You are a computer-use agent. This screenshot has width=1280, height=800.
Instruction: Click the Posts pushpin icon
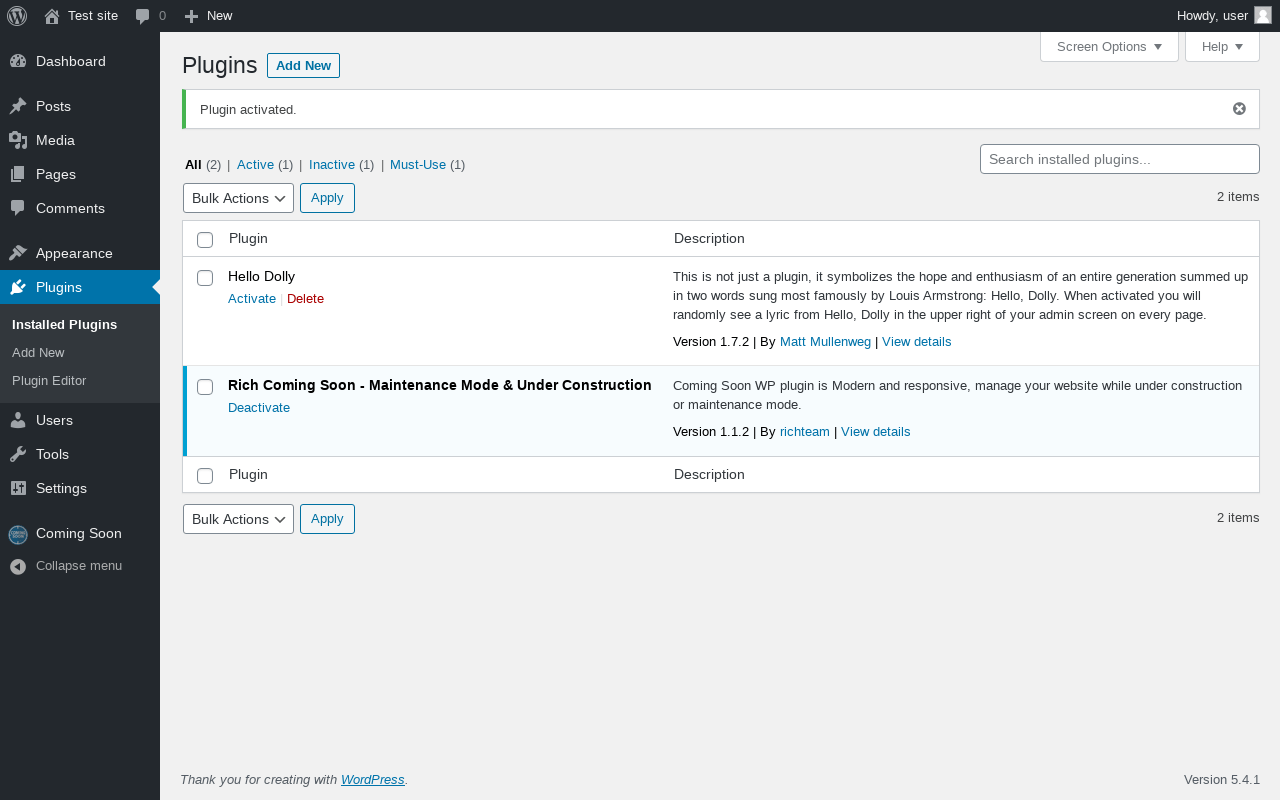[x=18, y=106]
